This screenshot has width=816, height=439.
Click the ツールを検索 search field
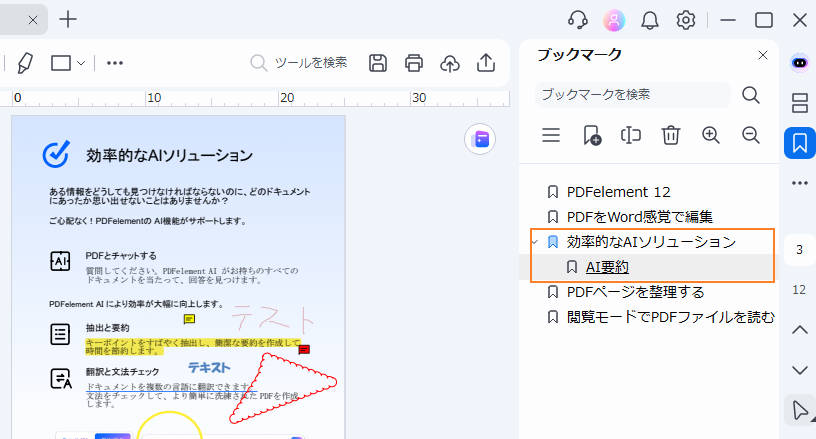[x=299, y=63]
